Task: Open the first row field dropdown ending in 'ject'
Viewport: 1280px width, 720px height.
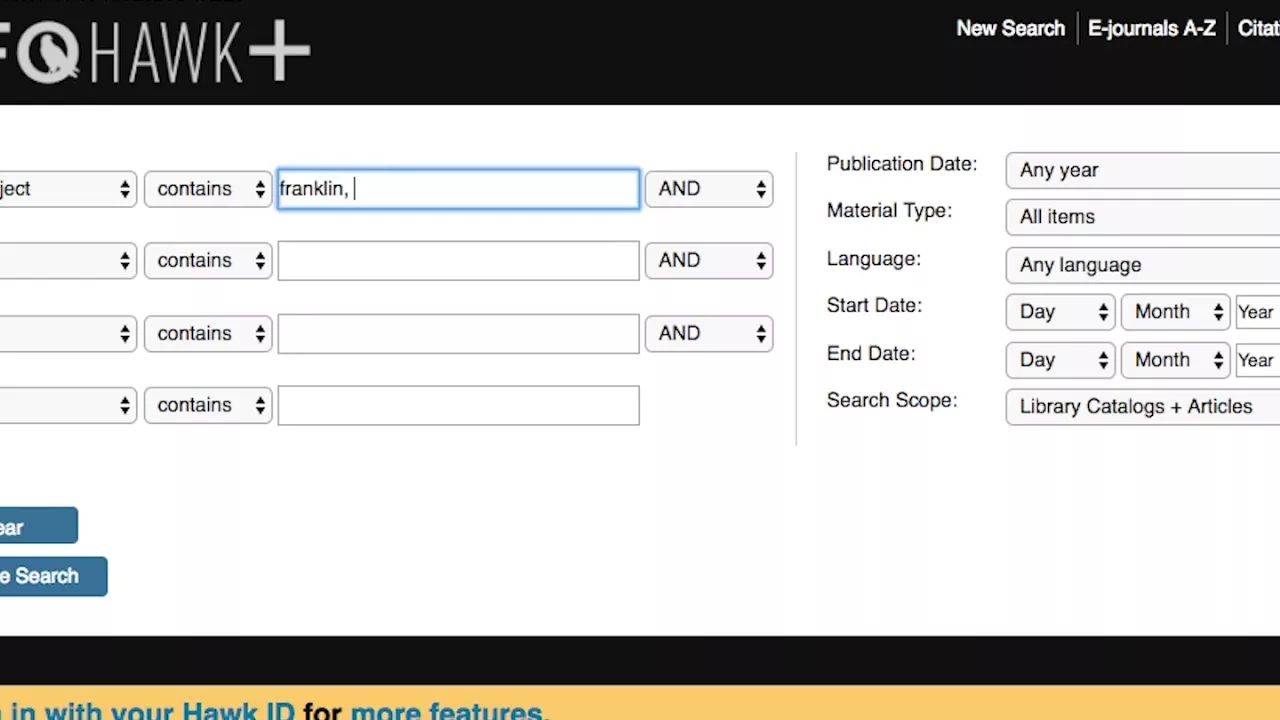Action: tap(68, 189)
